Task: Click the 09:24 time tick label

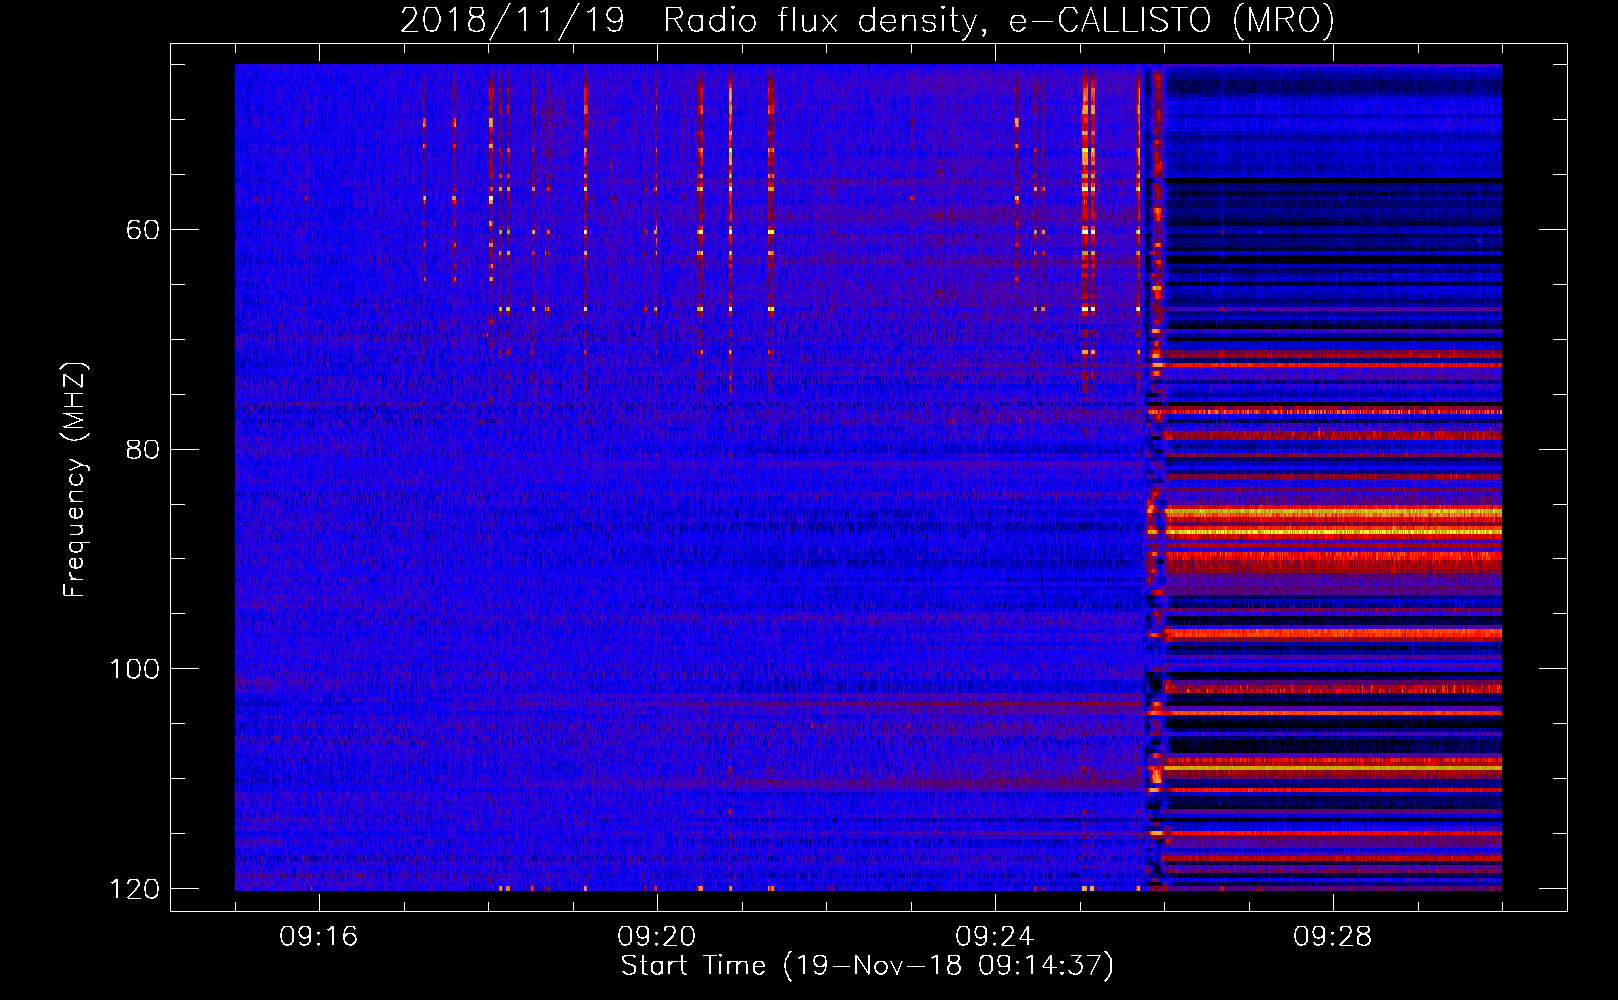Action: coord(995,937)
